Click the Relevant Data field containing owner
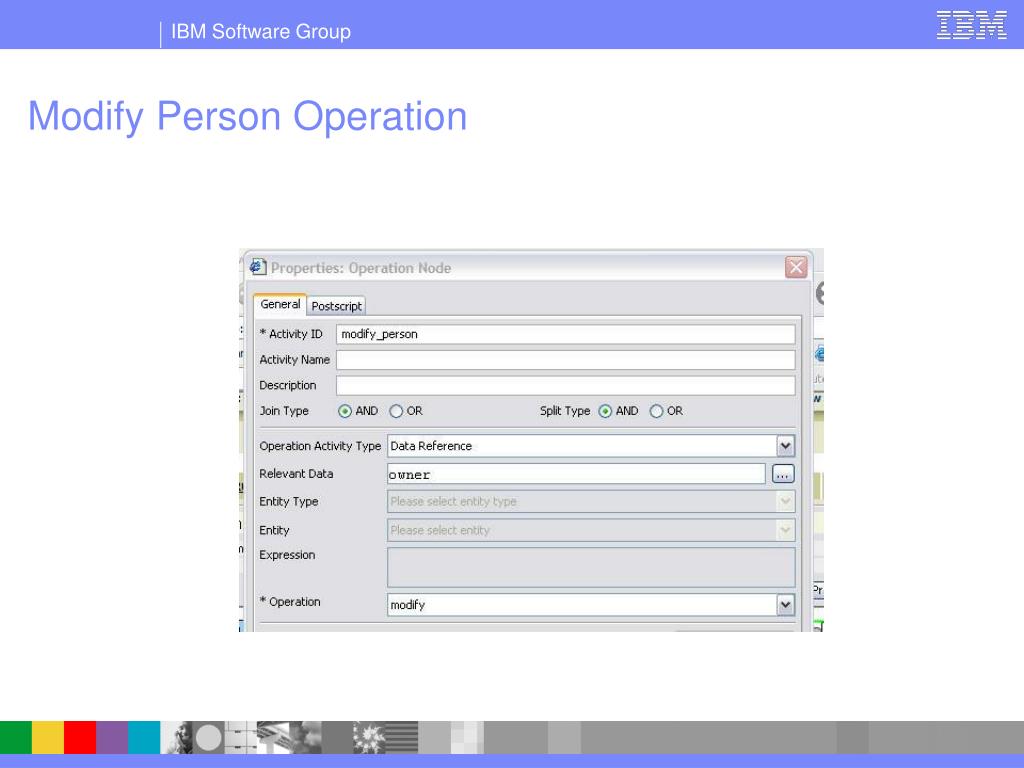The width and height of the screenshot is (1024, 768). (576, 474)
